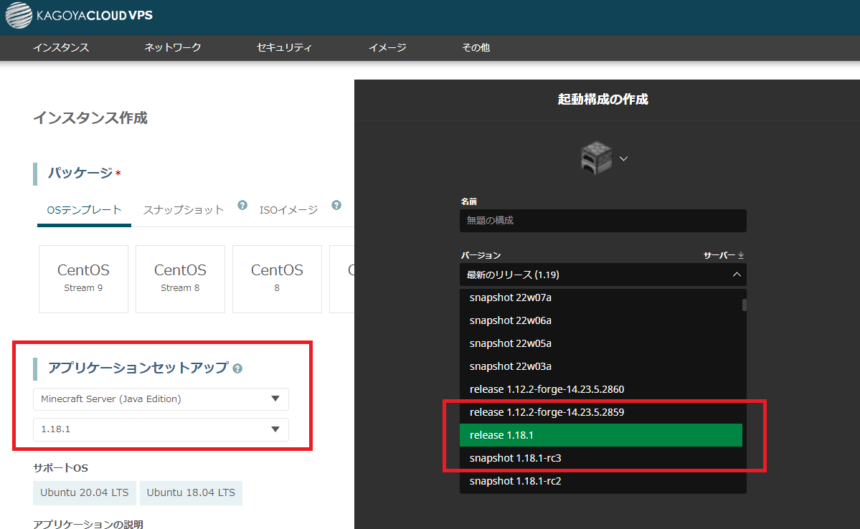Viewport: 860px width, 529px height.
Task: Expand the chevron beside the furnace icon
Action: tap(624, 159)
